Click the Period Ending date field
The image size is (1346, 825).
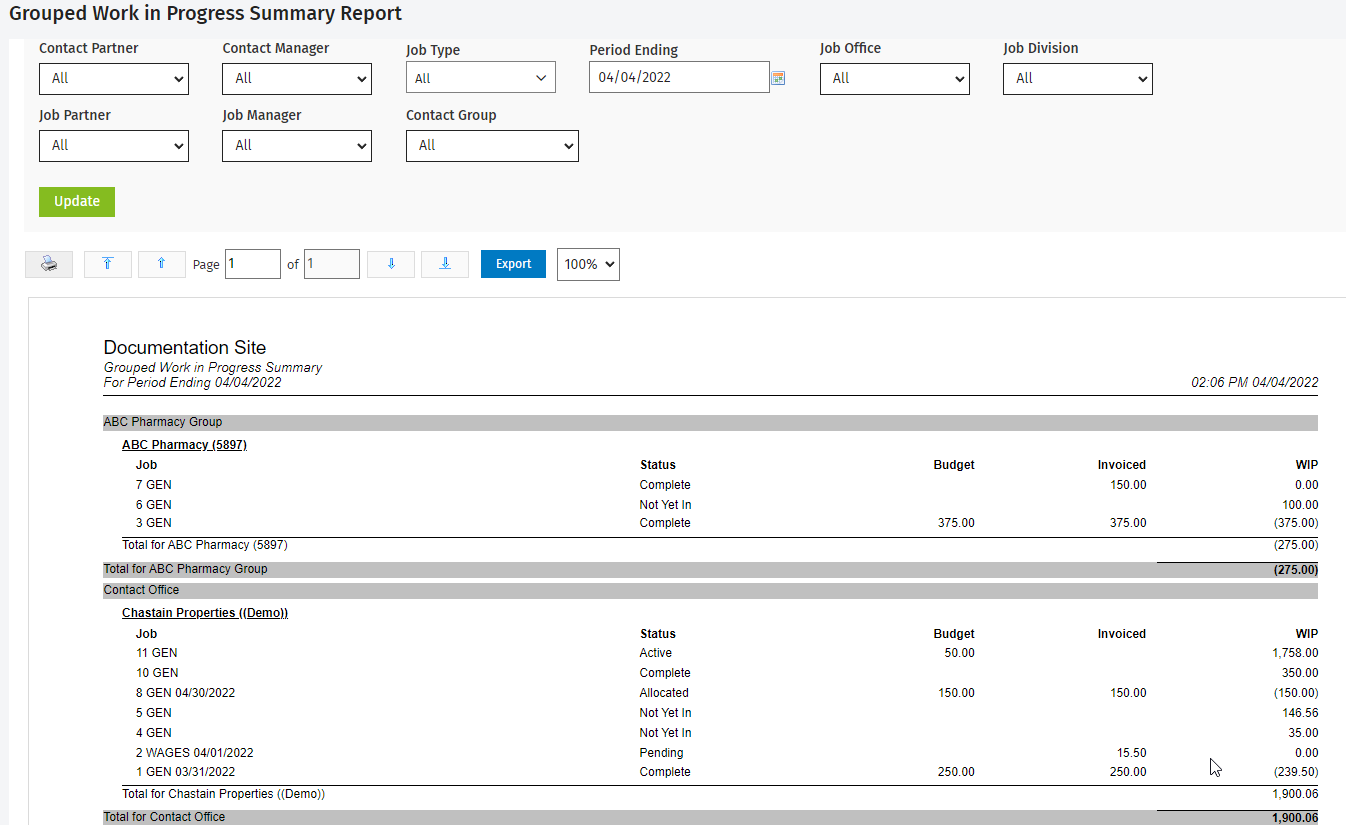pos(679,78)
